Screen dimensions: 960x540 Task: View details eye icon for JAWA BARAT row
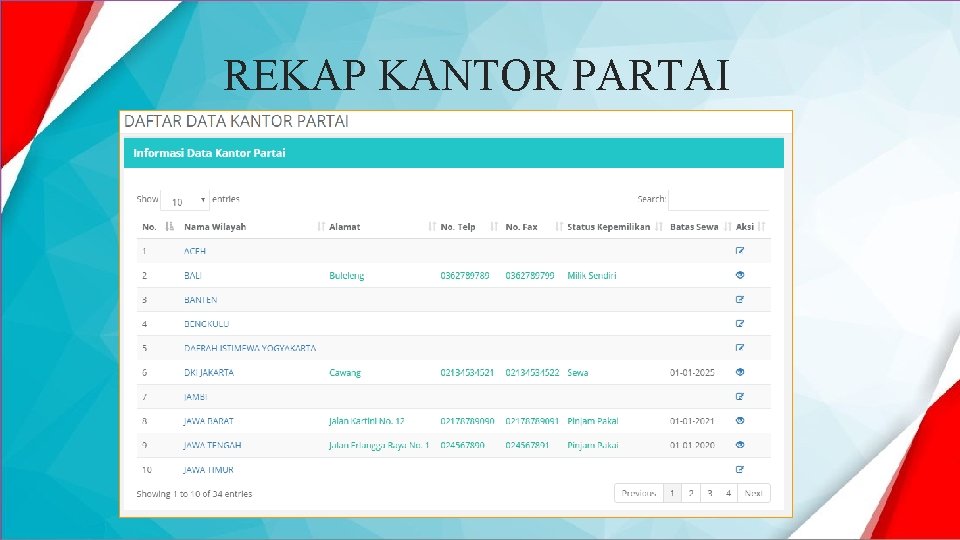pos(740,421)
